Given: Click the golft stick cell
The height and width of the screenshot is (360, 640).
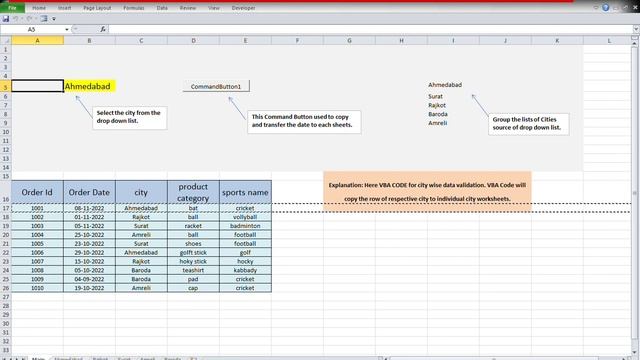Looking at the screenshot, I should pyautogui.click(x=193, y=253).
